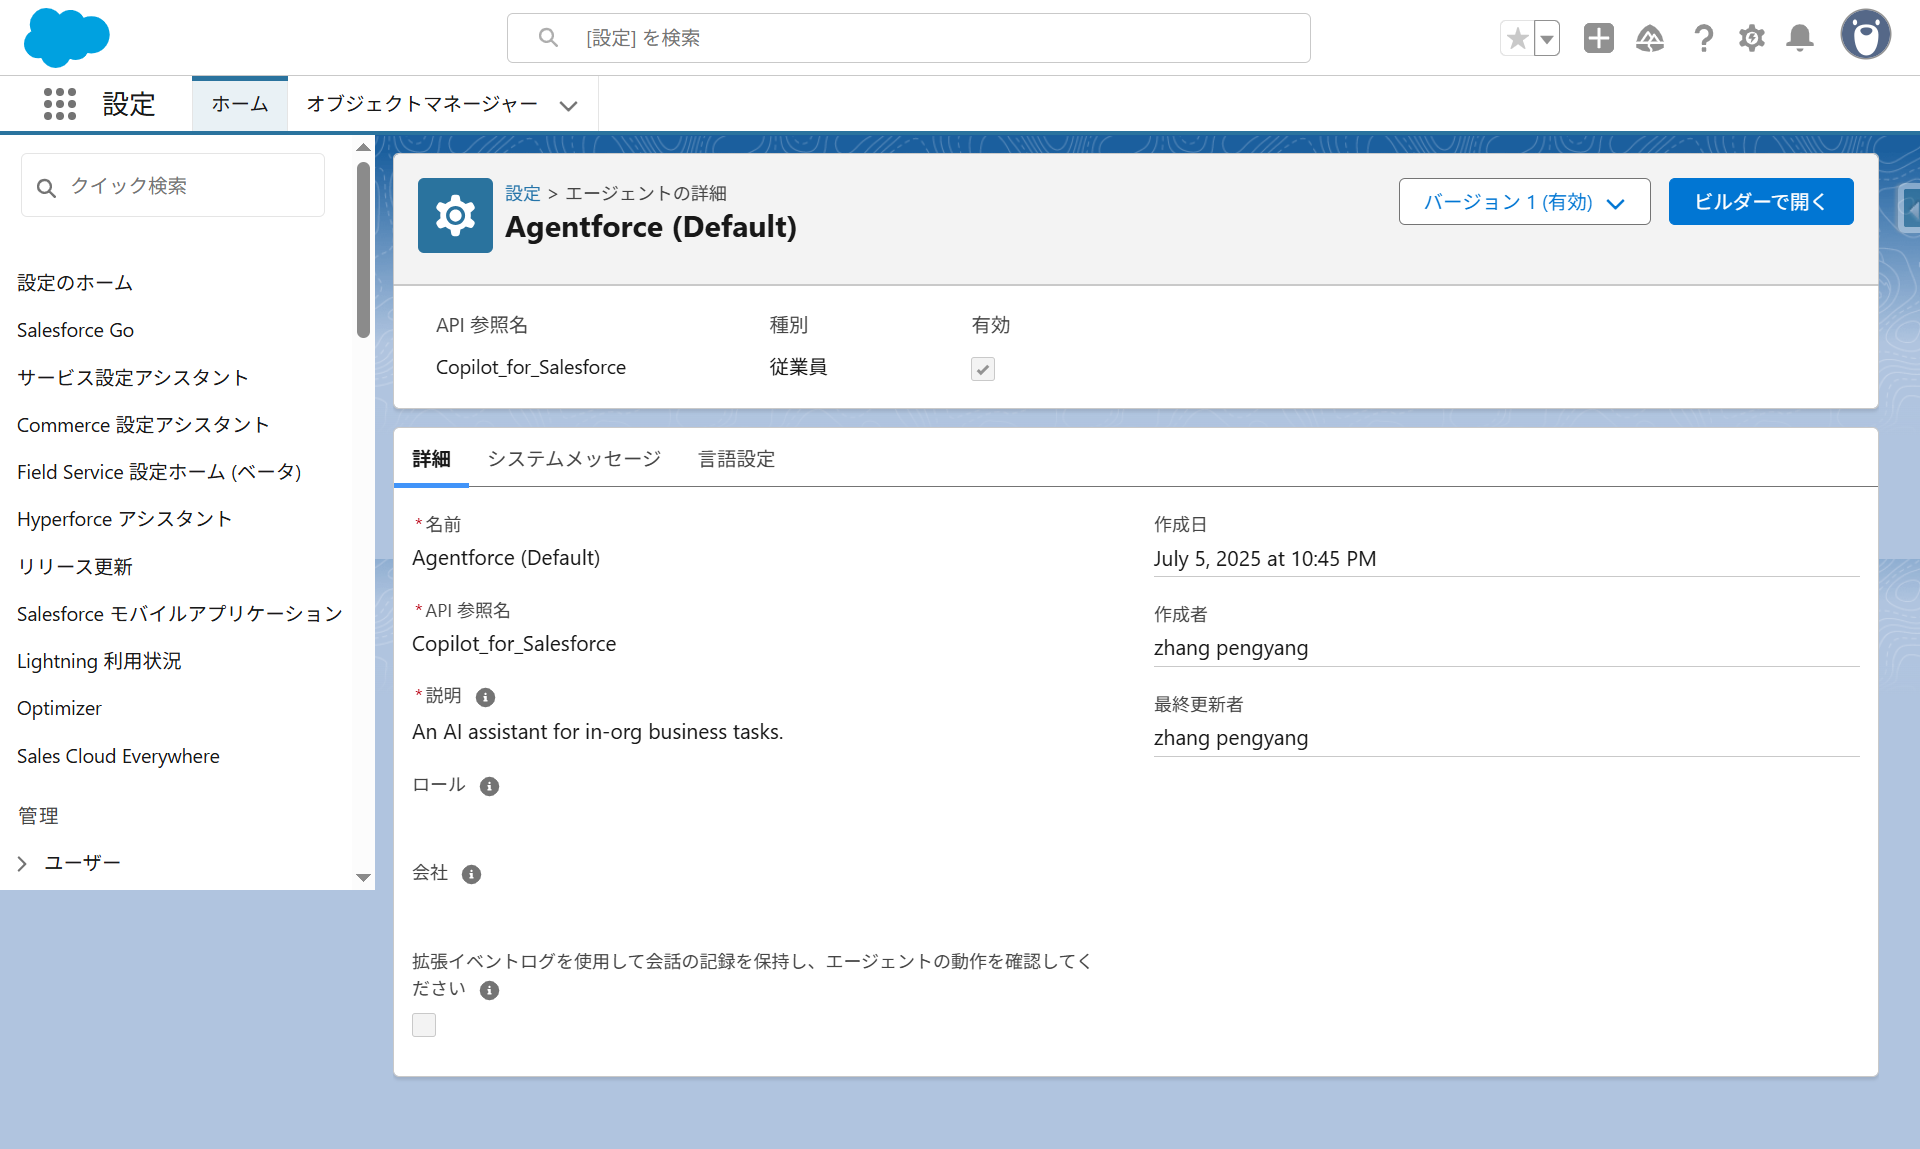Click the 最終更新者 value zhang pengyang

coord(1231,738)
